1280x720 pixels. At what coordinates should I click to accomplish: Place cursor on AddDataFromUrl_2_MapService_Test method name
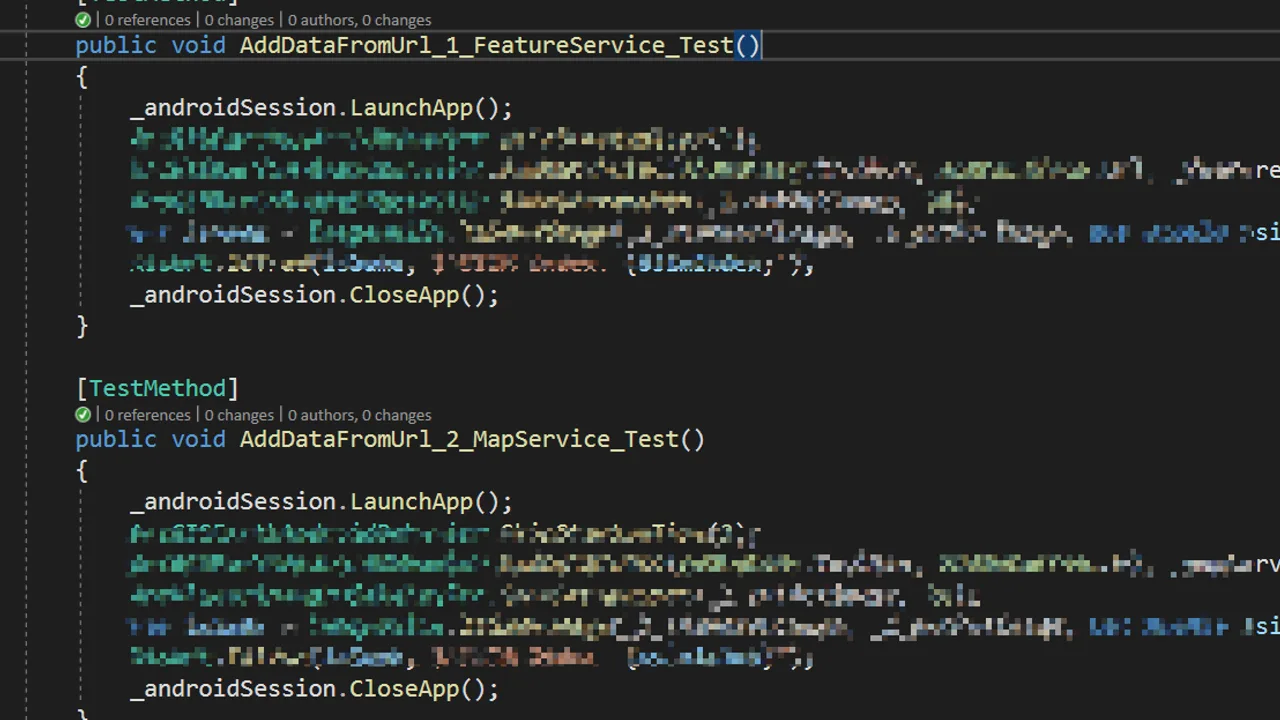[x=459, y=439]
